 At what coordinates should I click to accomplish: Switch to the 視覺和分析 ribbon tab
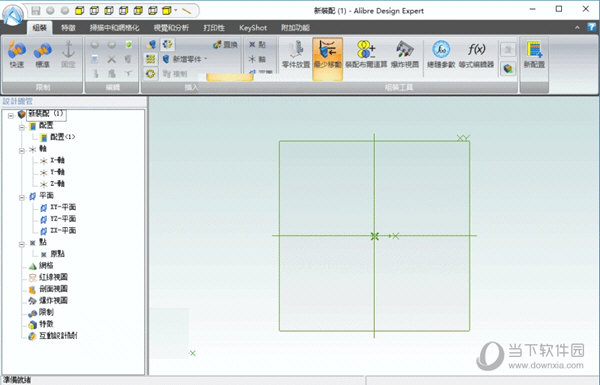pyautogui.click(x=171, y=28)
